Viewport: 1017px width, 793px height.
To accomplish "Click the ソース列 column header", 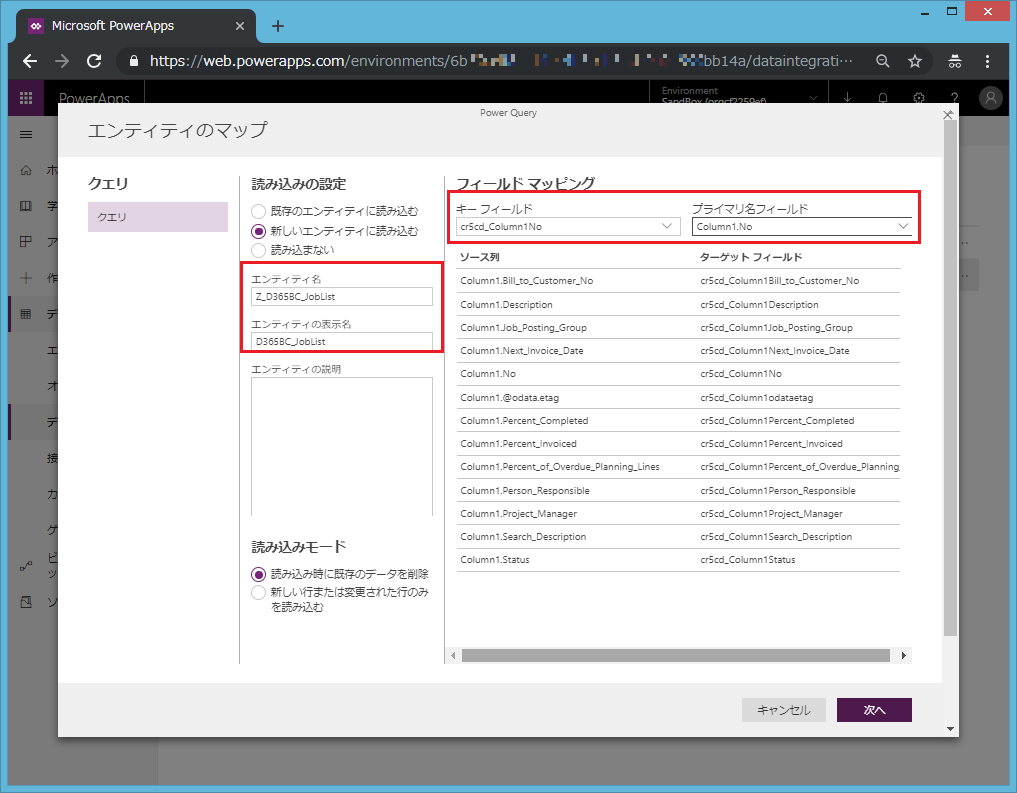I will pos(479,257).
